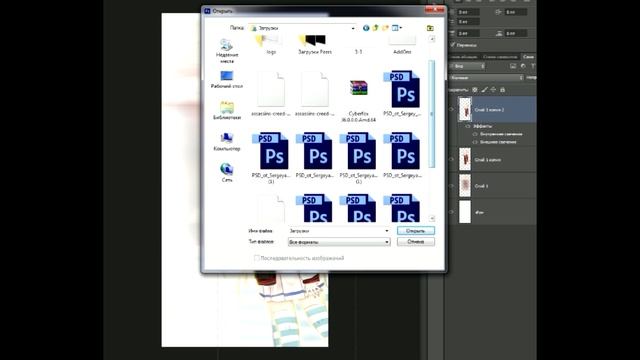The height and width of the screenshot is (360, 640).
Task: Switch to Слои tab
Action: pyautogui.click(x=528, y=57)
